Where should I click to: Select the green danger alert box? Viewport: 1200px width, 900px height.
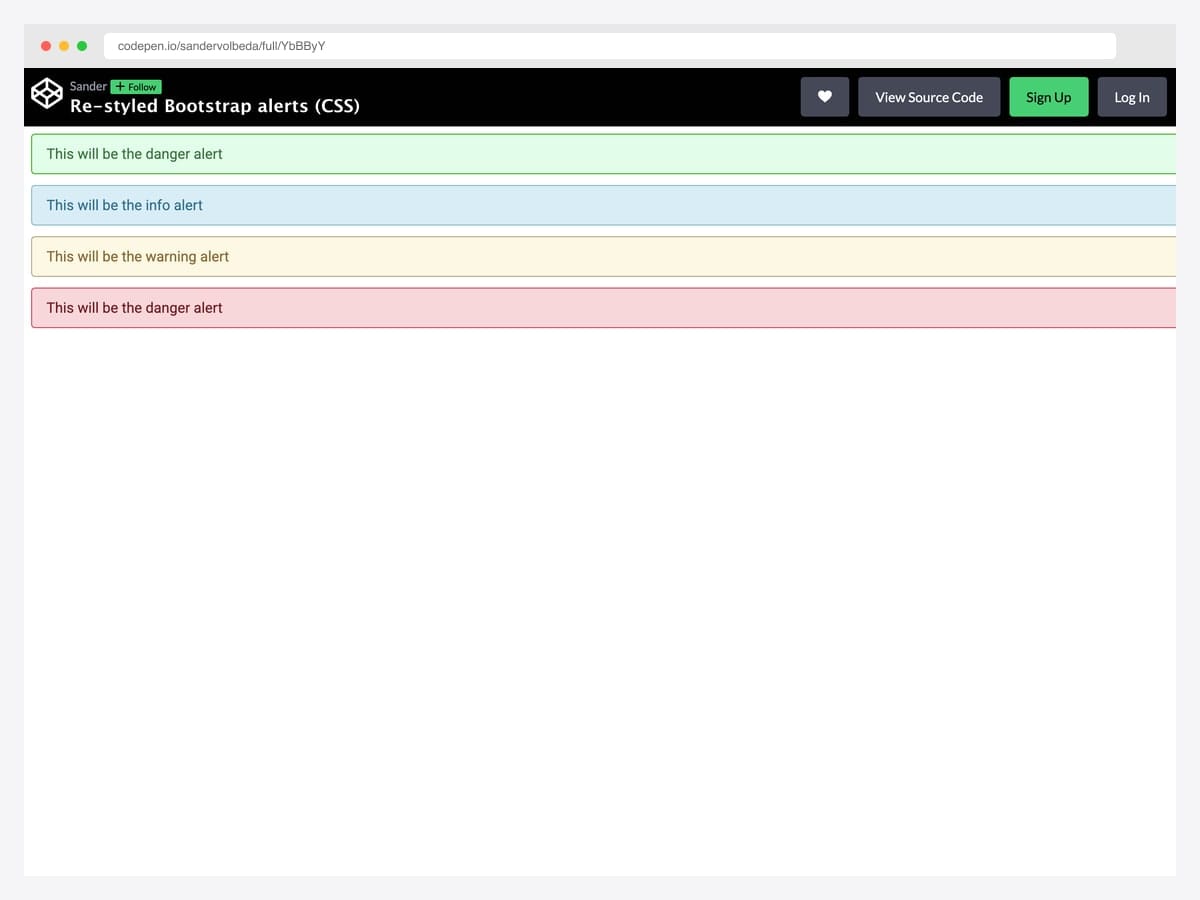pyautogui.click(x=604, y=154)
